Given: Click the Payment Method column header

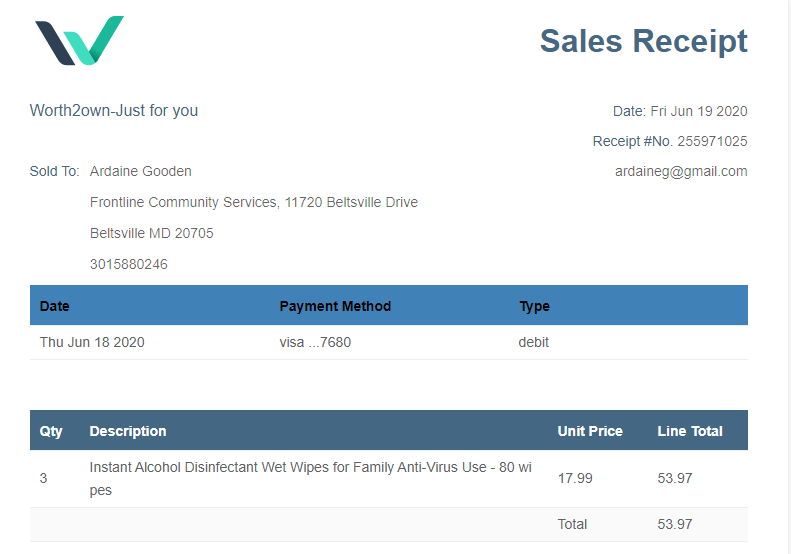Looking at the screenshot, I should click(335, 306).
